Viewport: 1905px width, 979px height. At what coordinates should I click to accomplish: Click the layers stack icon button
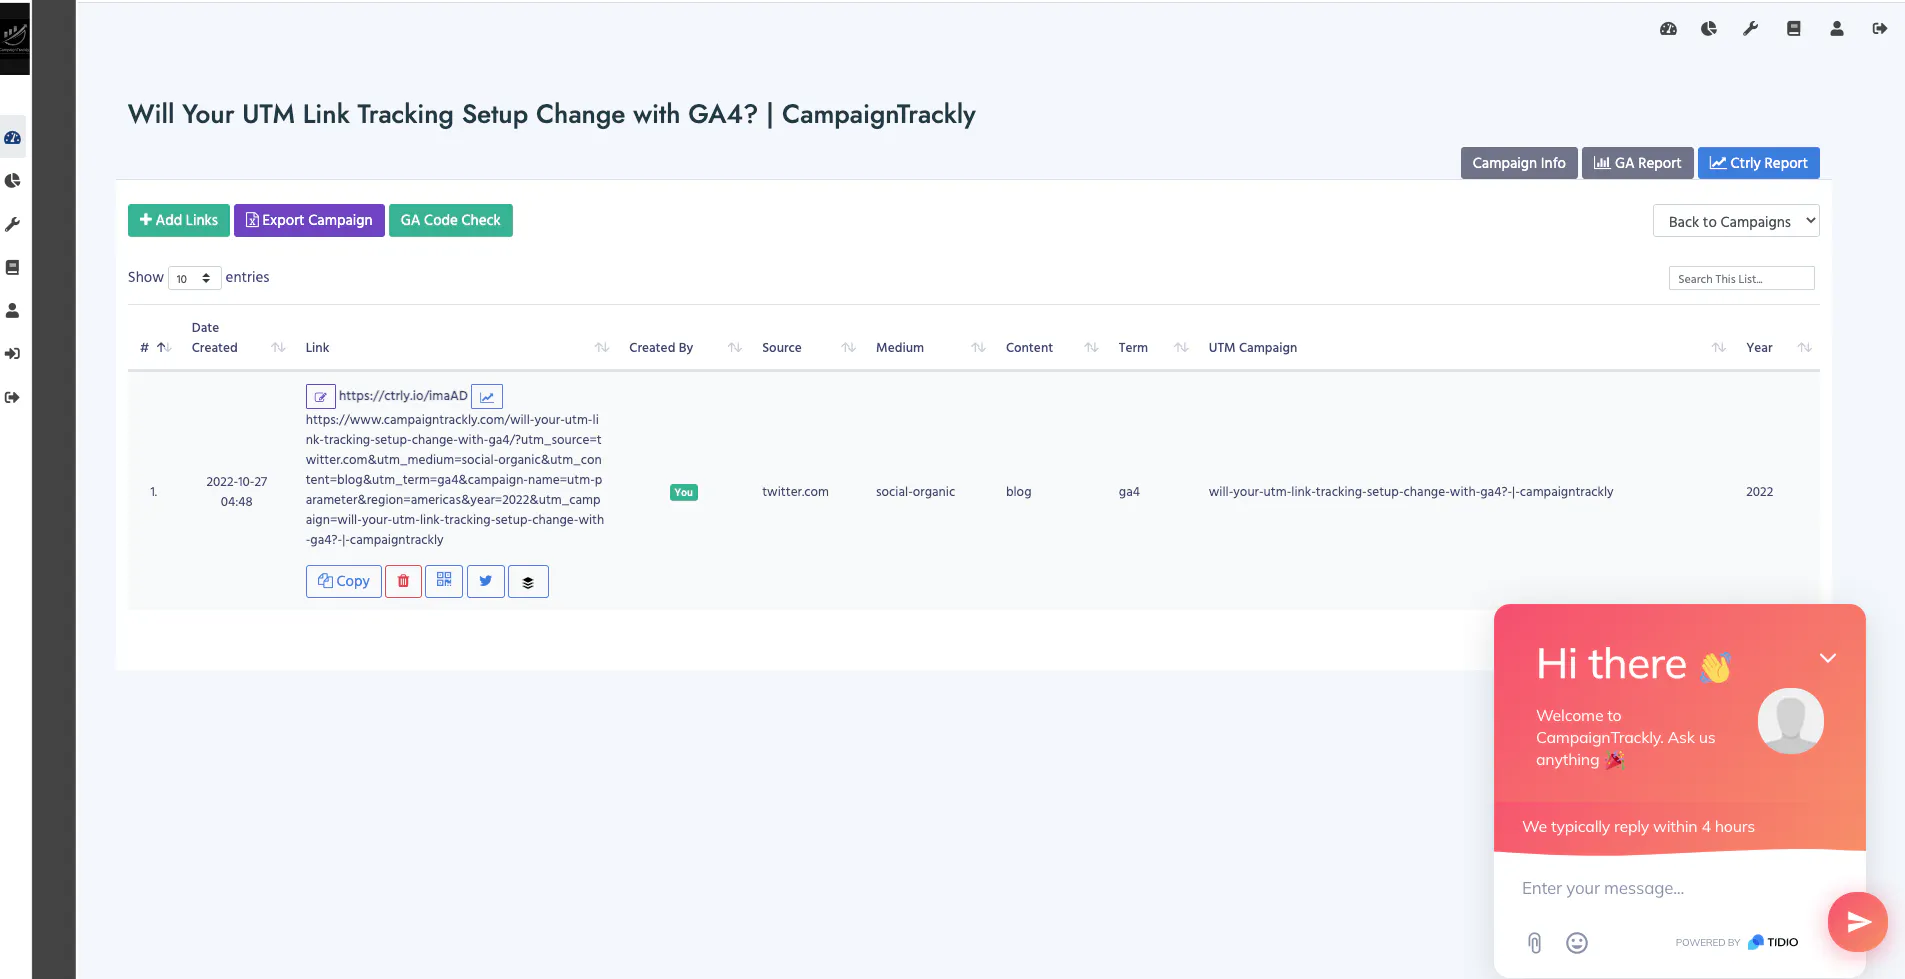(x=528, y=581)
